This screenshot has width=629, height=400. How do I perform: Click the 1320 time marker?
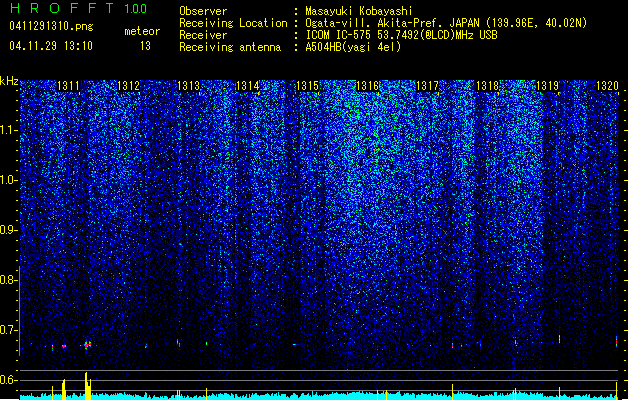coord(607,86)
